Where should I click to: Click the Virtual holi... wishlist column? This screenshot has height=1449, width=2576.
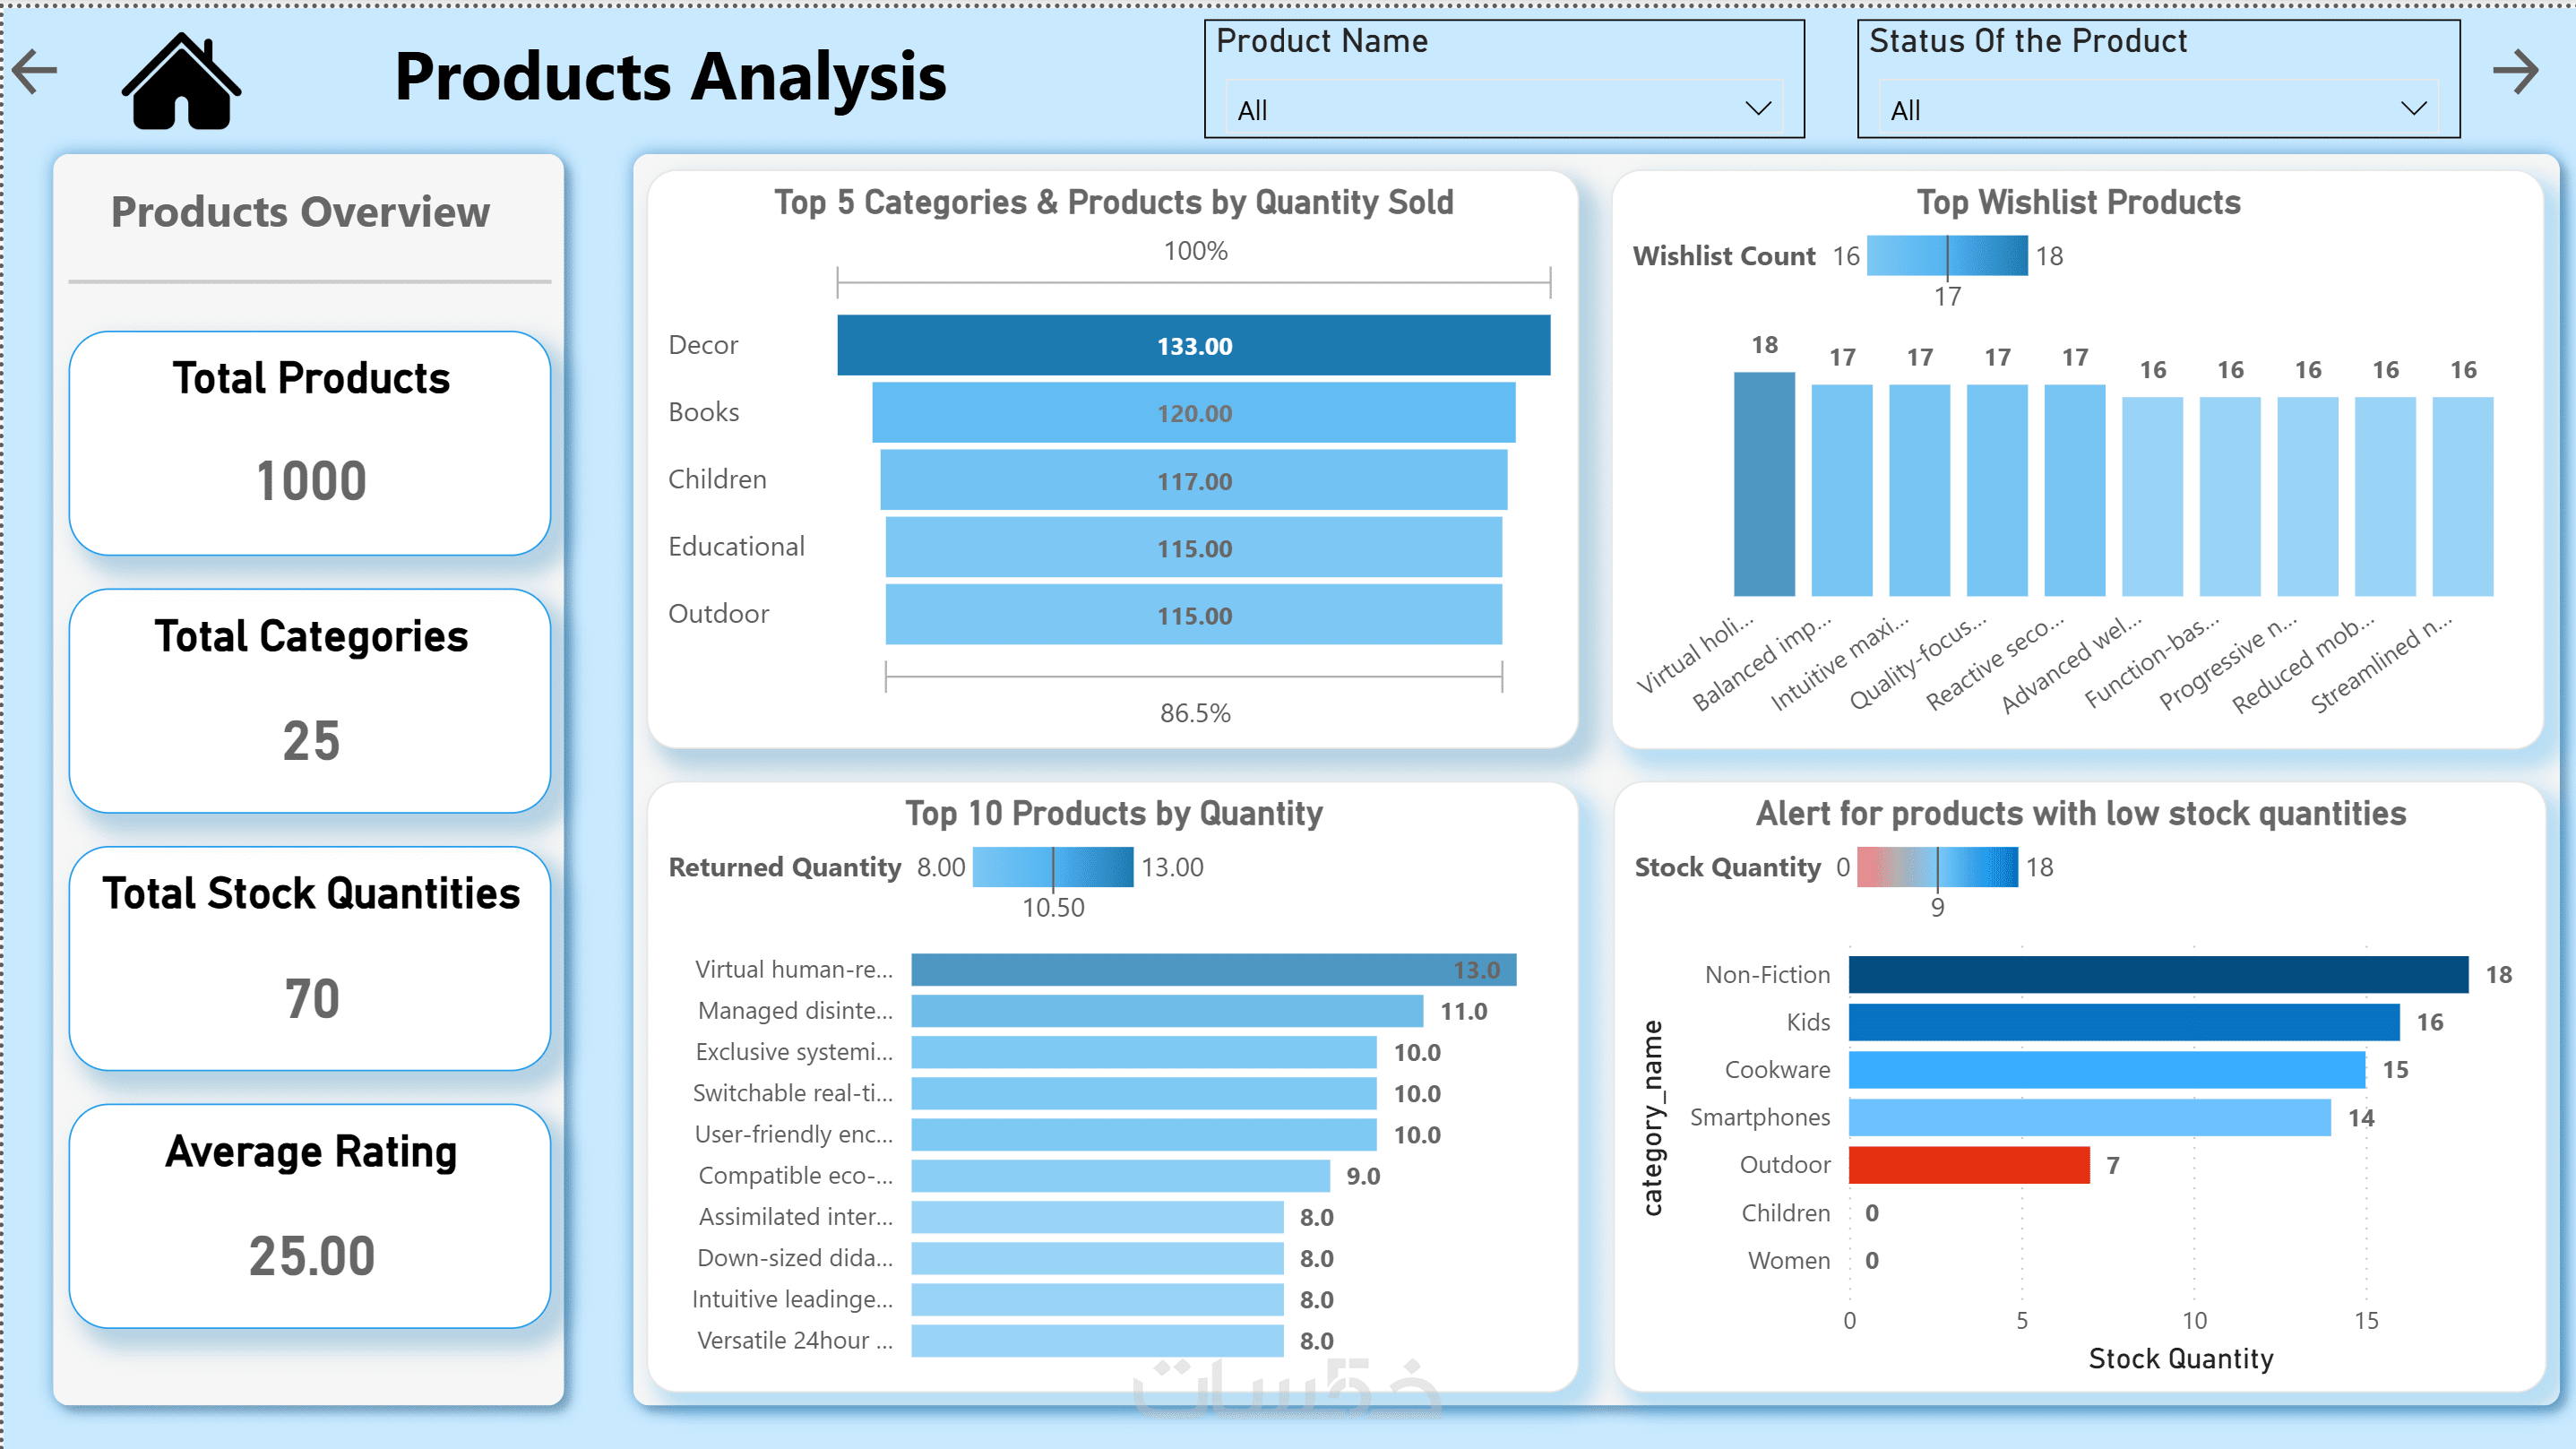1764,485
